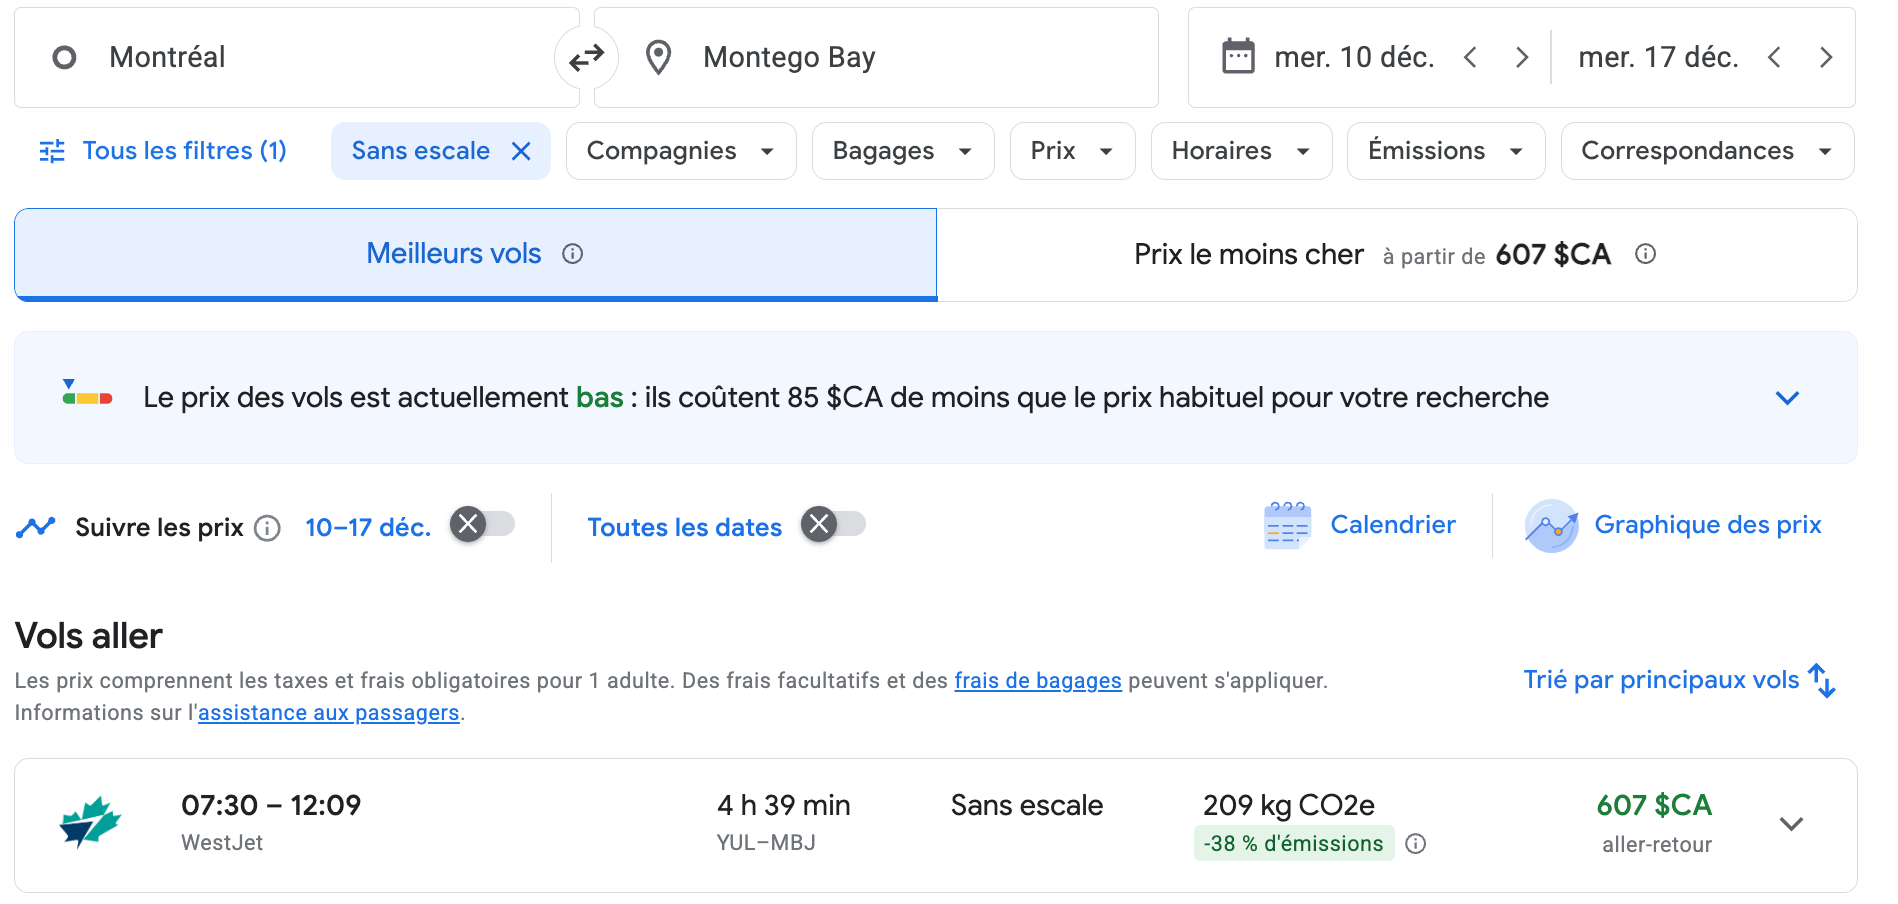The image size is (1898, 904).
Task: Advance return date by one day
Action: coord(1825,57)
